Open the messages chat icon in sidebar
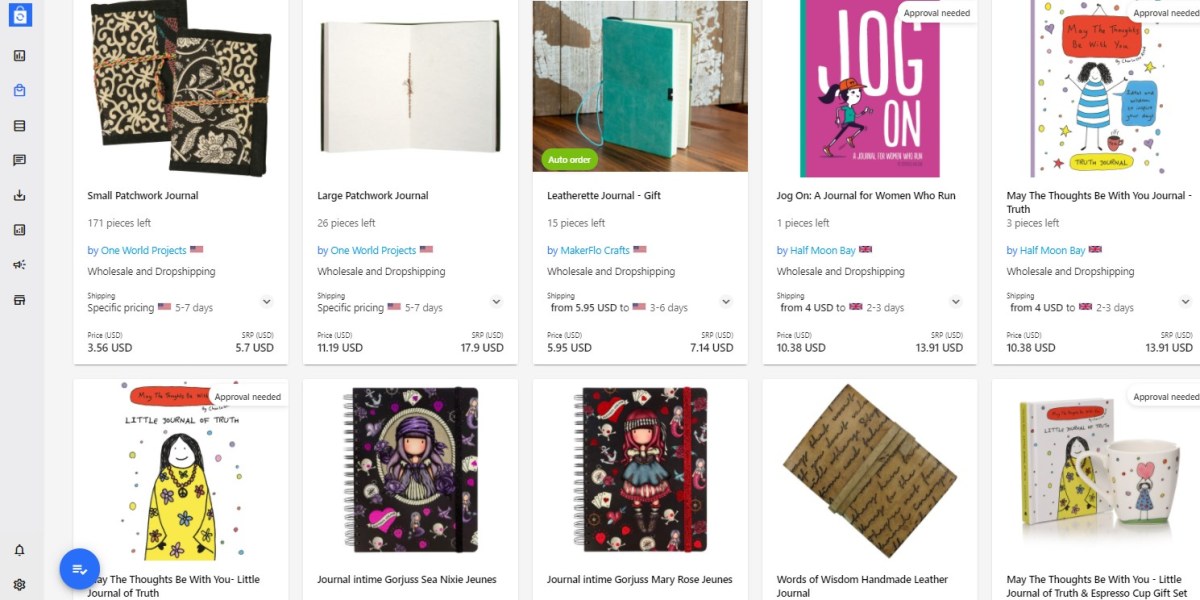Viewport: 1200px width, 600px height. [20, 160]
